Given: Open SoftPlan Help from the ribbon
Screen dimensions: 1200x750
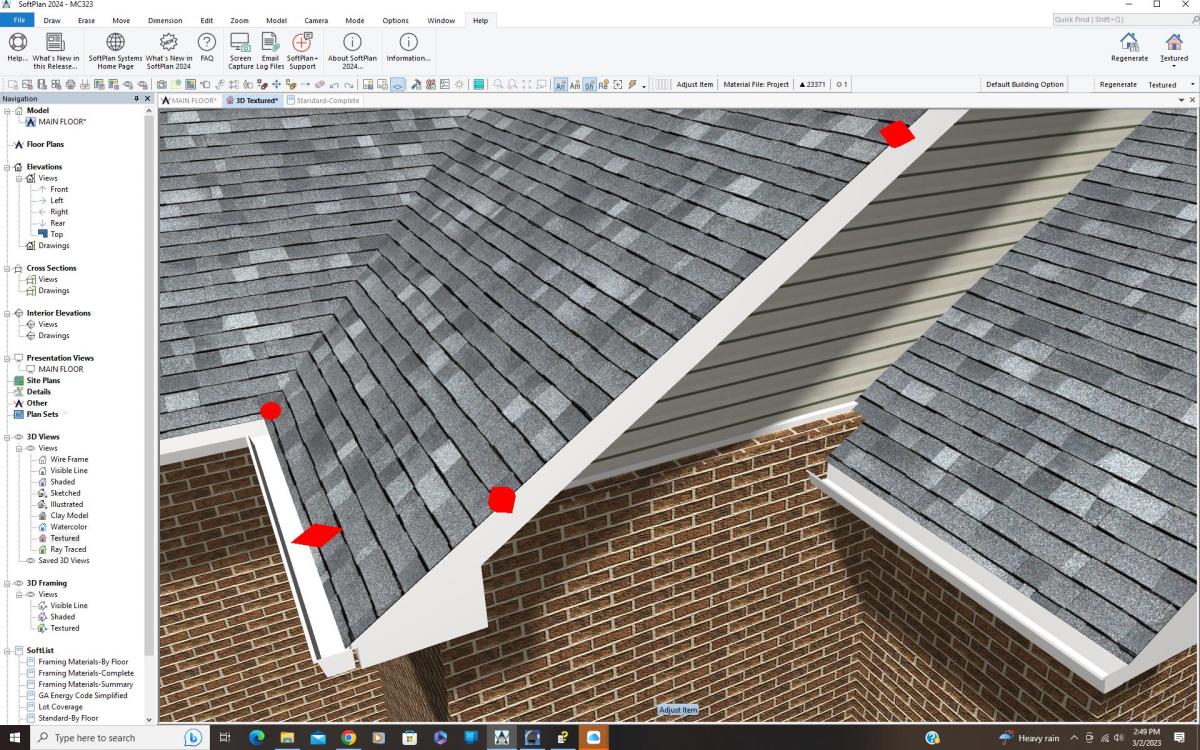Looking at the screenshot, I should click(17, 45).
